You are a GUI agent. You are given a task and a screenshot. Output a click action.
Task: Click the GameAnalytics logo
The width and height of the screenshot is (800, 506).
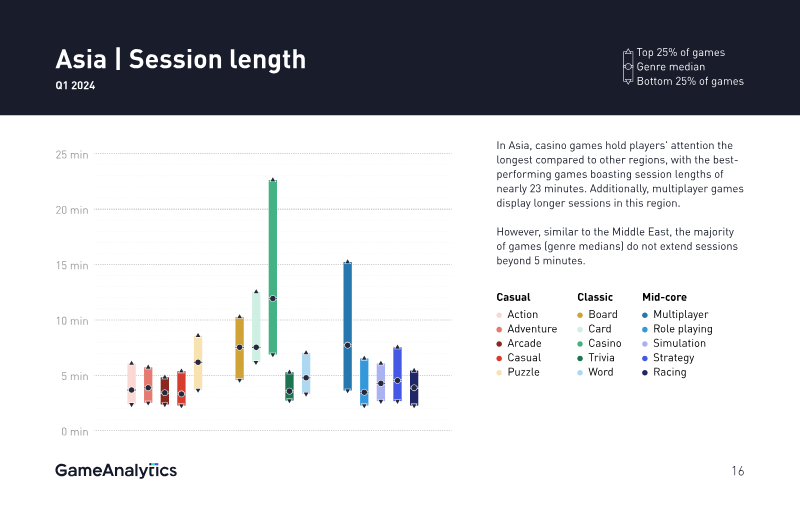click(x=116, y=470)
